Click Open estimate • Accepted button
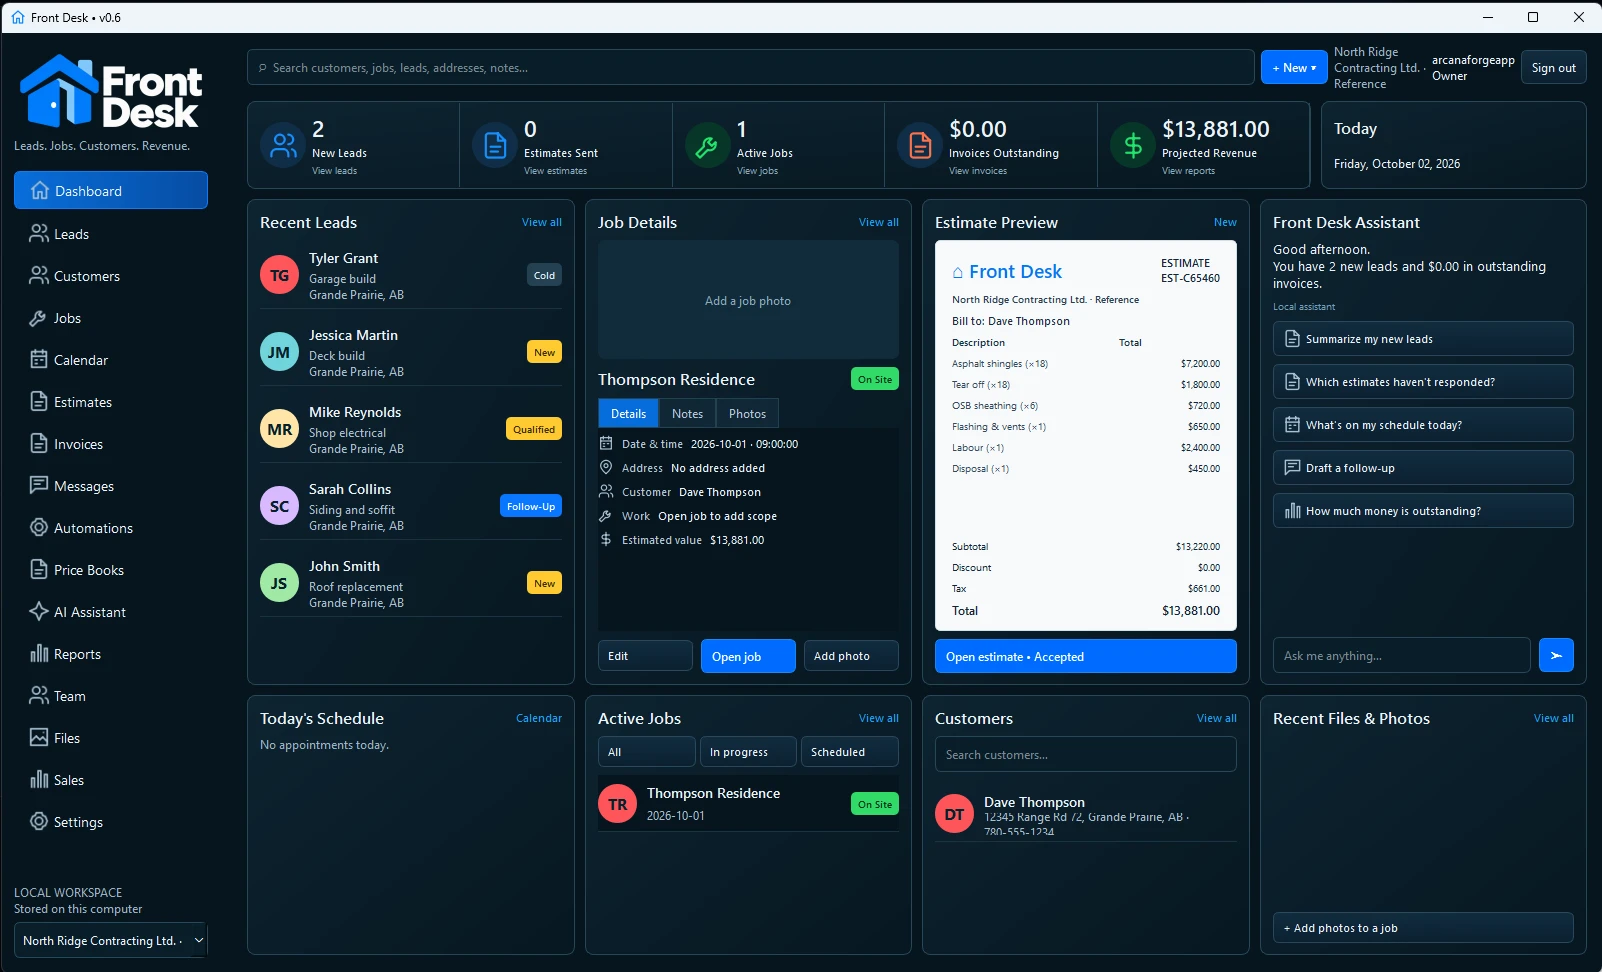 1086,656
